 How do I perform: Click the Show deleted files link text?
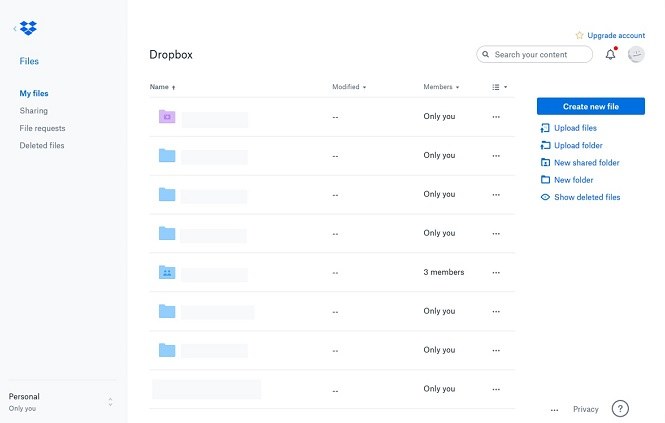pyautogui.click(x=587, y=197)
